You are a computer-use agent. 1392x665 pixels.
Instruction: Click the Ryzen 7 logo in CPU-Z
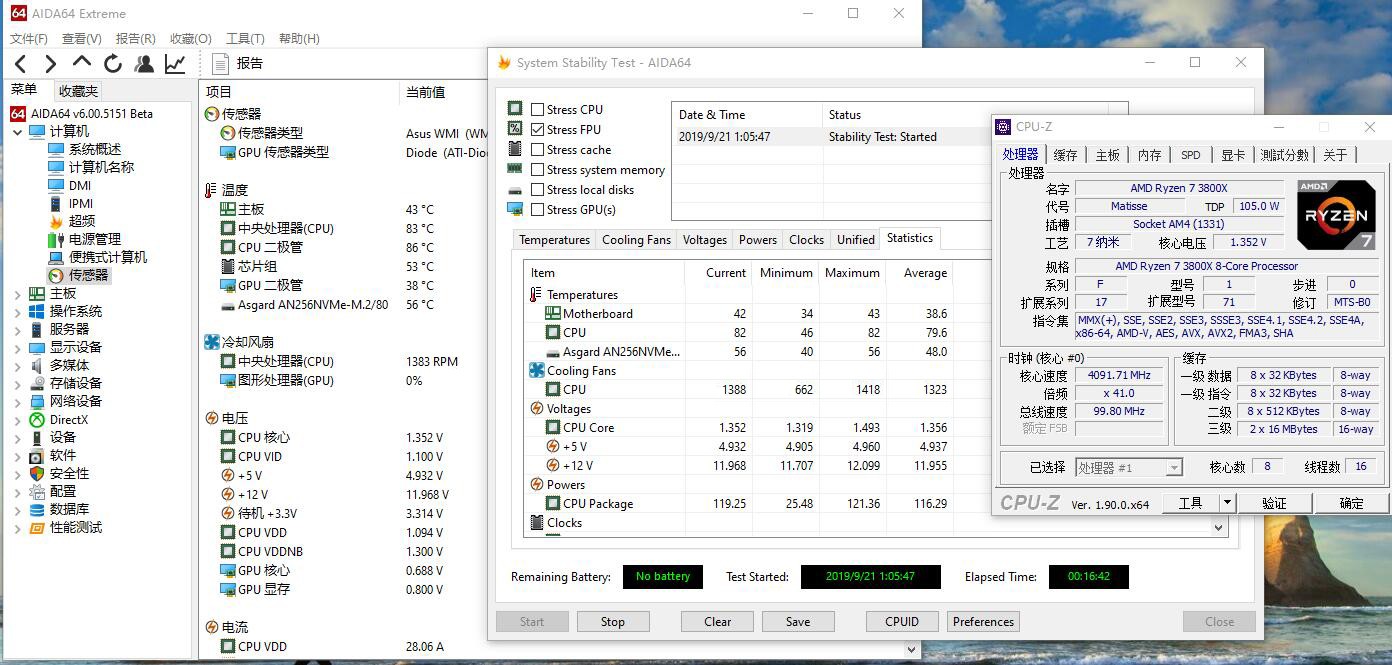point(1335,215)
